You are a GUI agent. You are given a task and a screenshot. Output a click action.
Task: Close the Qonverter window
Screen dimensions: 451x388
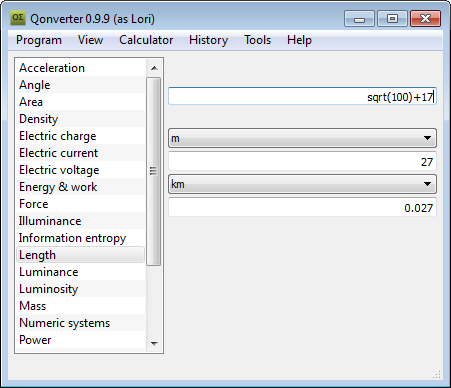426,18
